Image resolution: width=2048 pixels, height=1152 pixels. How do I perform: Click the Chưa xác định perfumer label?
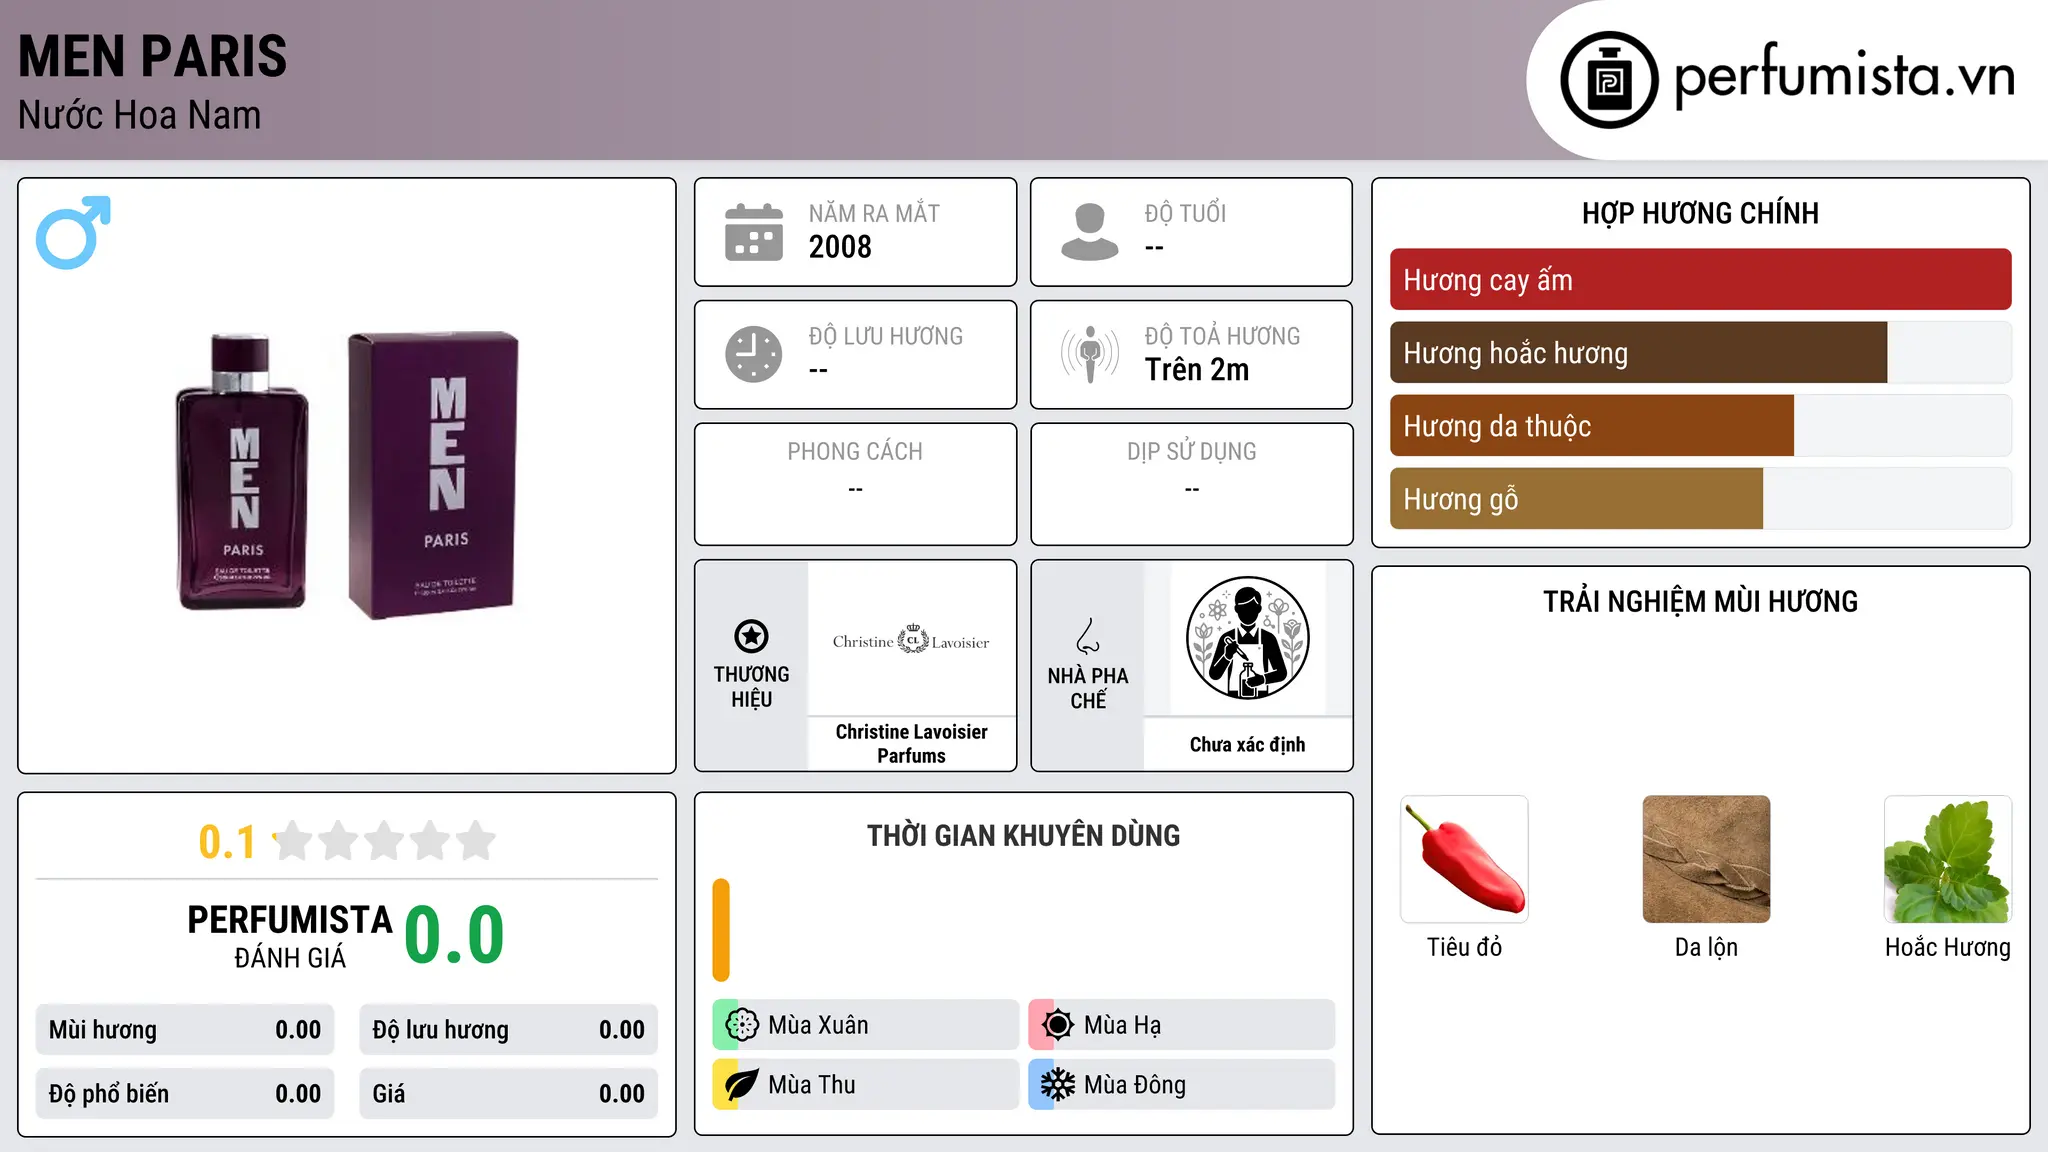1247,745
